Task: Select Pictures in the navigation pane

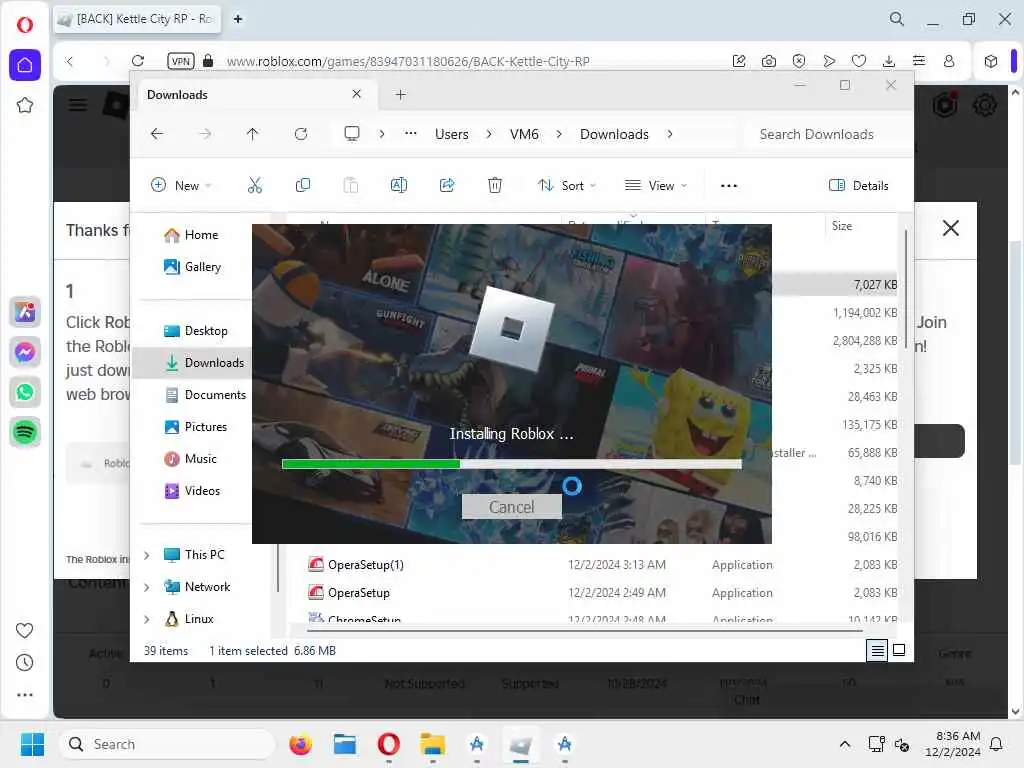Action: [196, 426]
